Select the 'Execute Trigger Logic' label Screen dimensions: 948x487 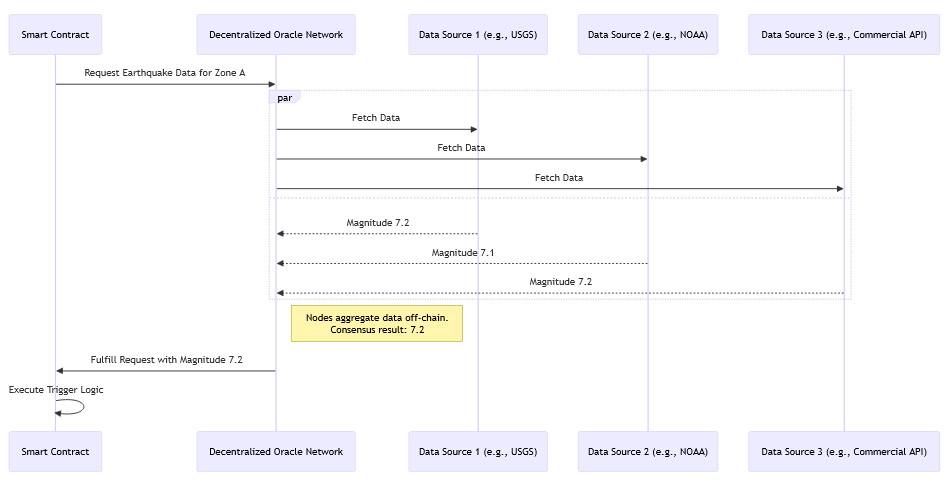click(56, 389)
